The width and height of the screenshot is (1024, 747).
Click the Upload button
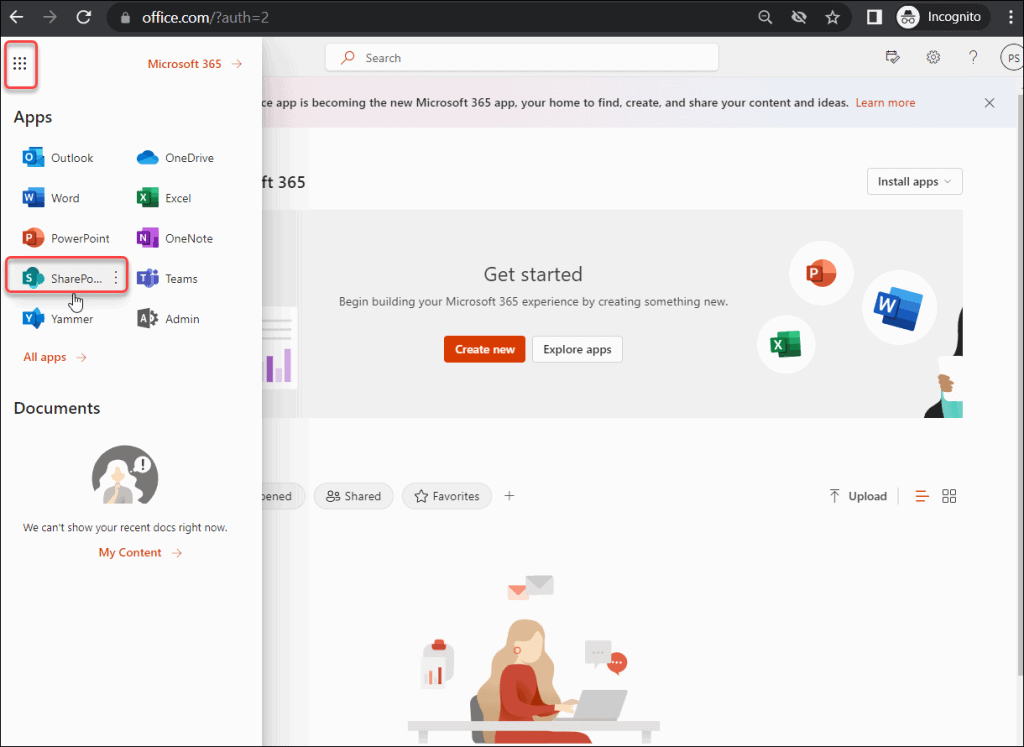coord(857,496)
